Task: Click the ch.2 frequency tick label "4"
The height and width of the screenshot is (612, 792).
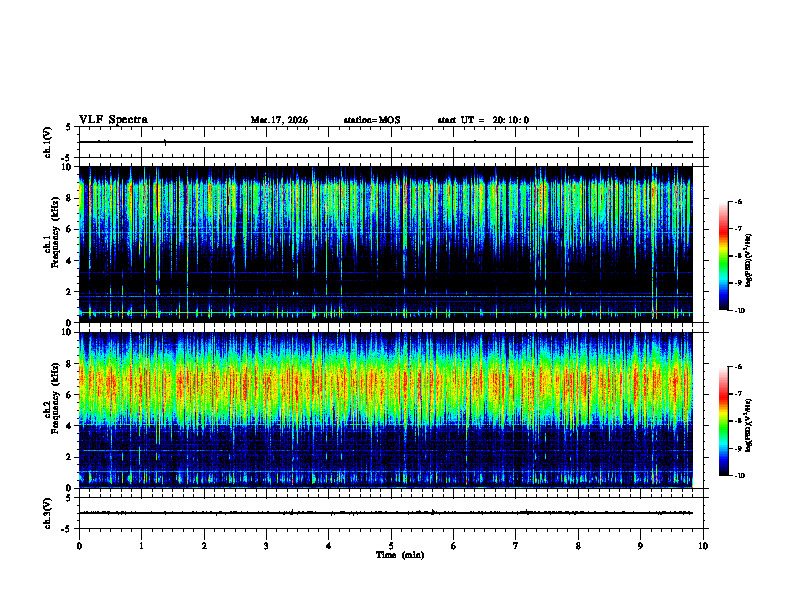Action: 69,426
